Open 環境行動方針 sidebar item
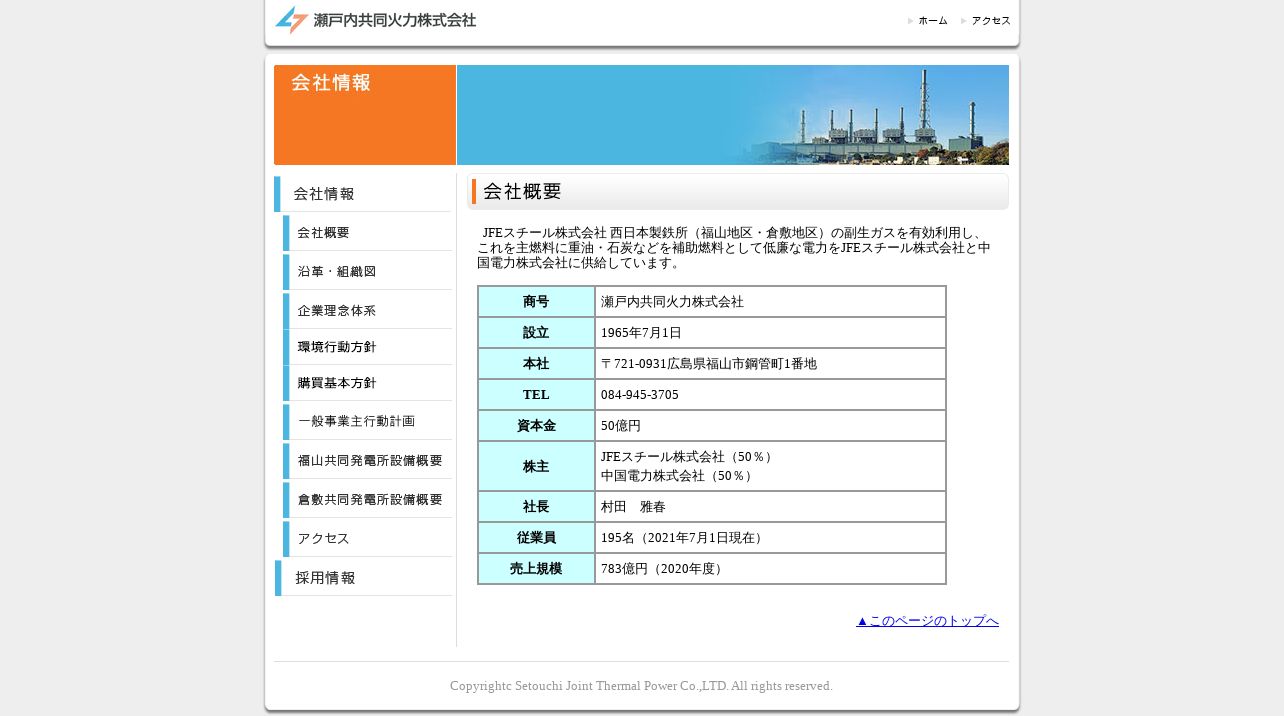 tap(368, 347)
